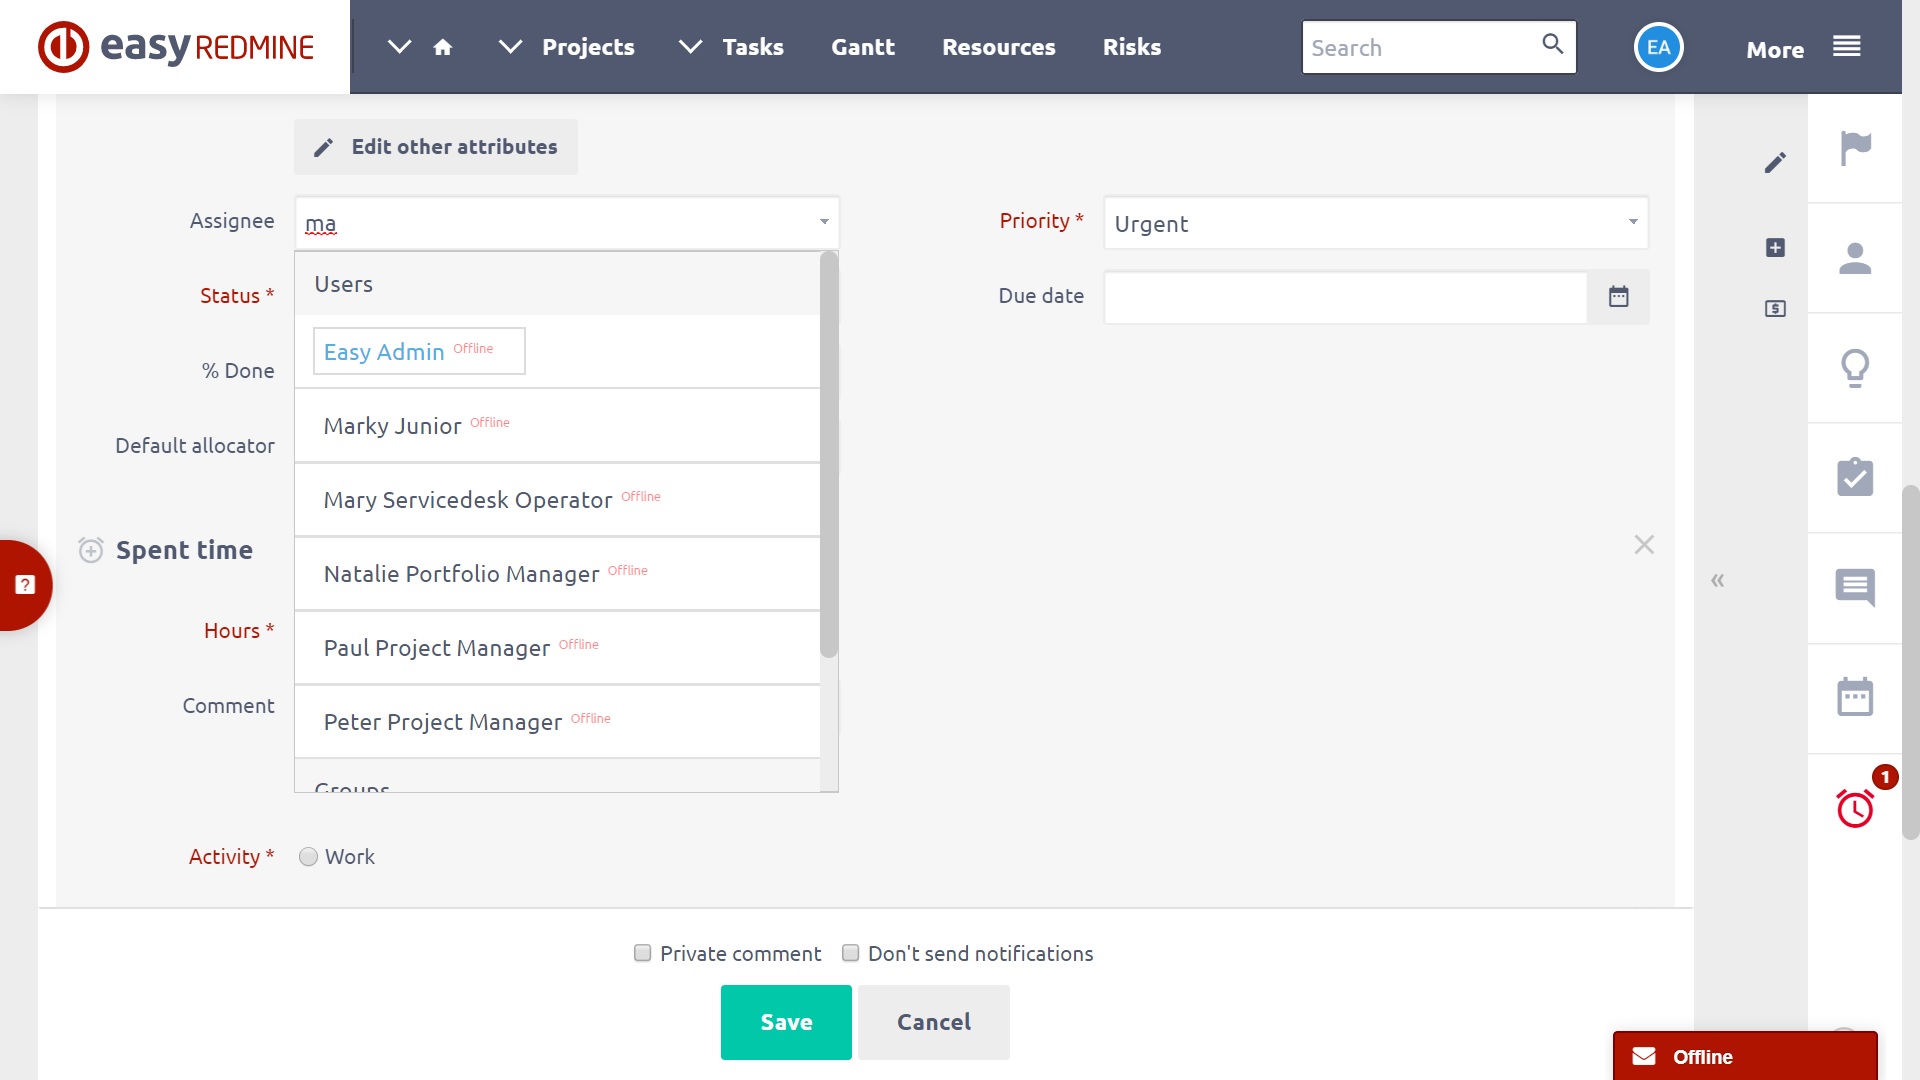Check Don't send notifications option
Viewport: 1920px width, 1080px height.
pos(851,953)
